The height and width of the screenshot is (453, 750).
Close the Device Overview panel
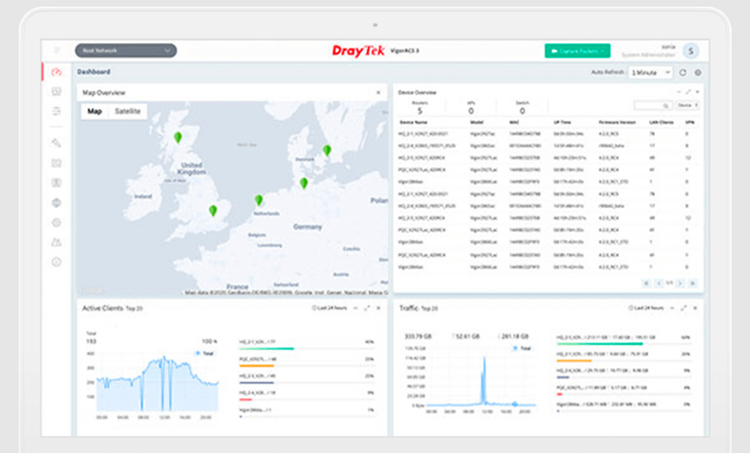pos(697,92)
